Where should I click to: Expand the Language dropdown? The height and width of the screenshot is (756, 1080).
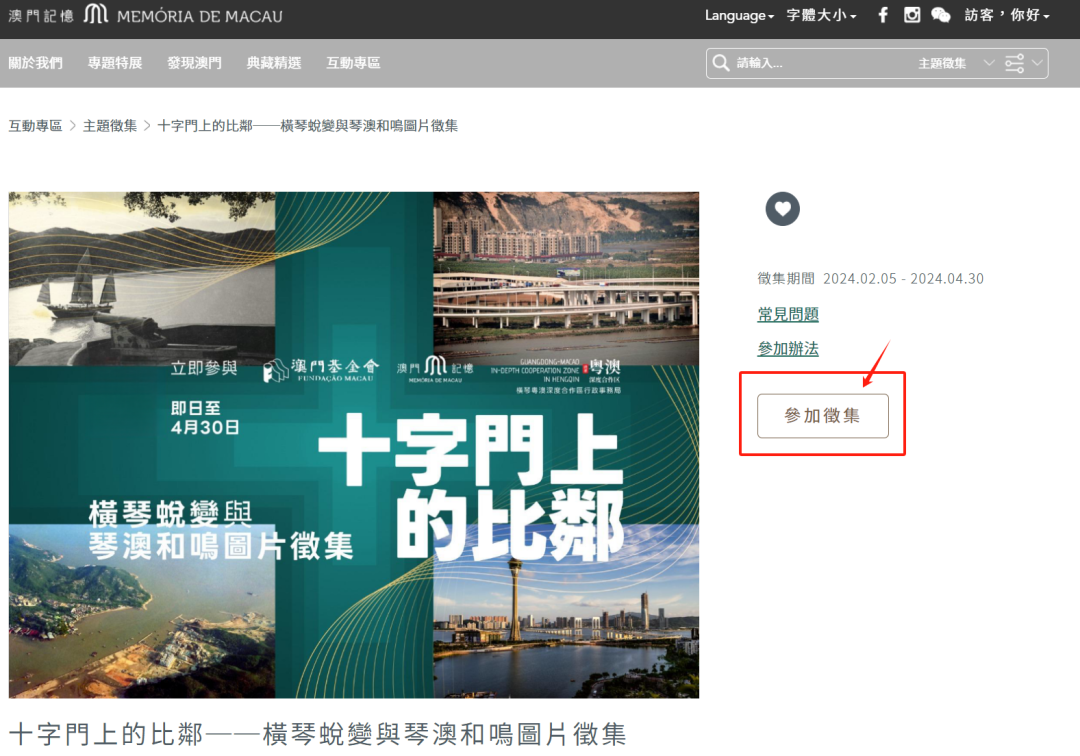[739, 15]
